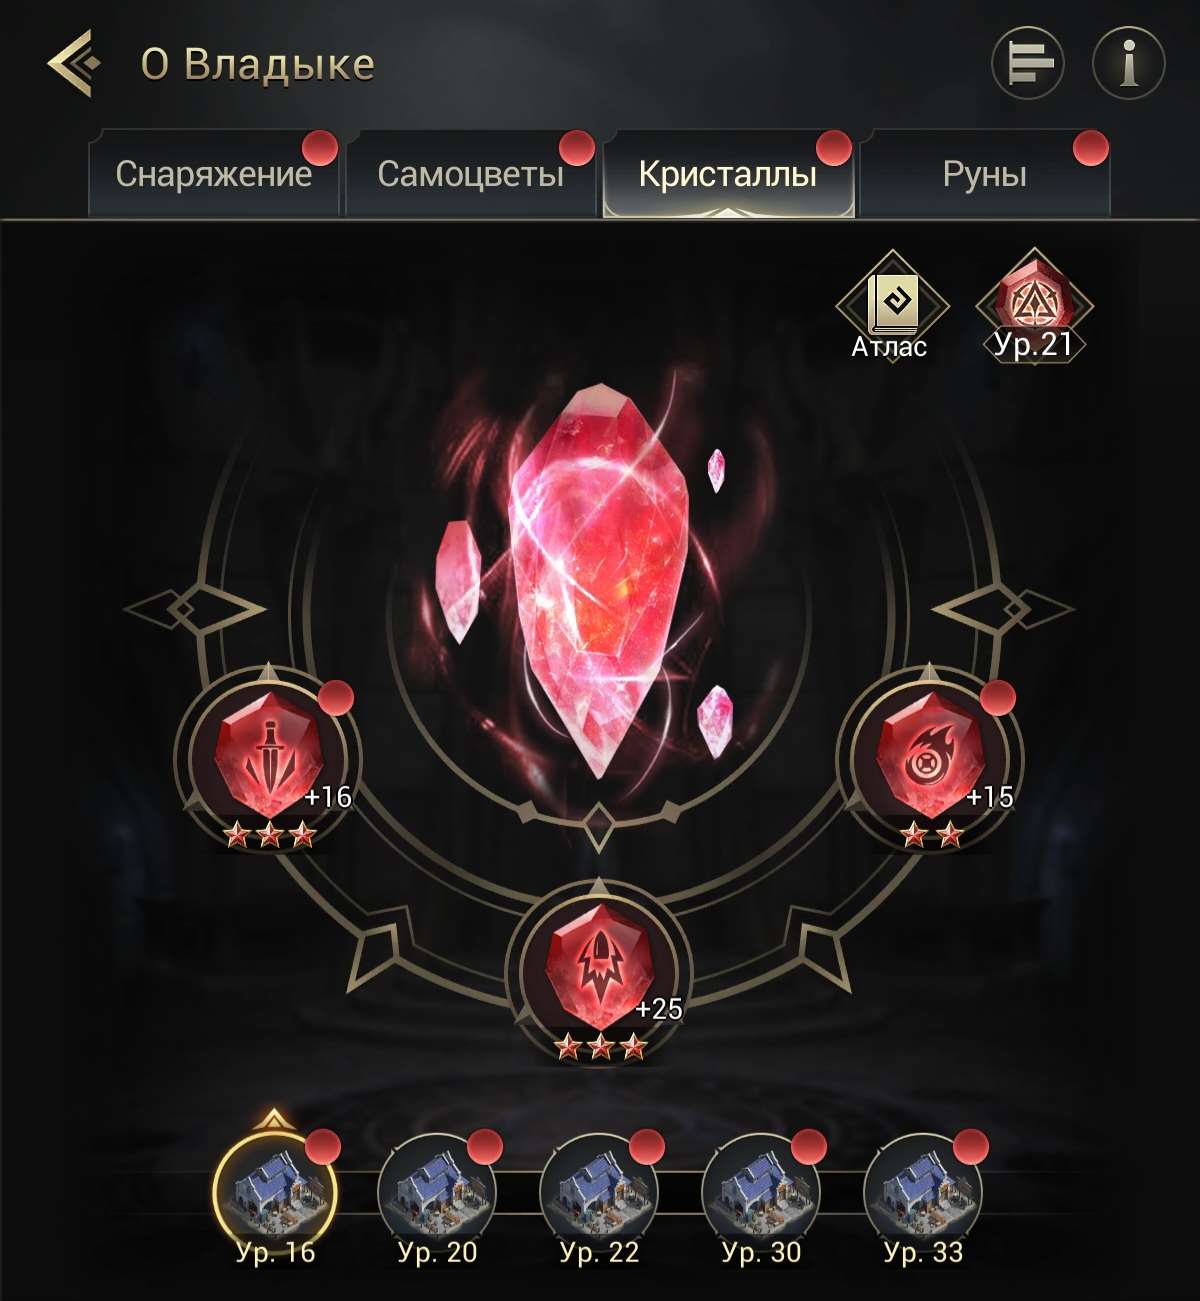
Task: Select the Ур. 16 building slot
Action: tap(275, 1193)
